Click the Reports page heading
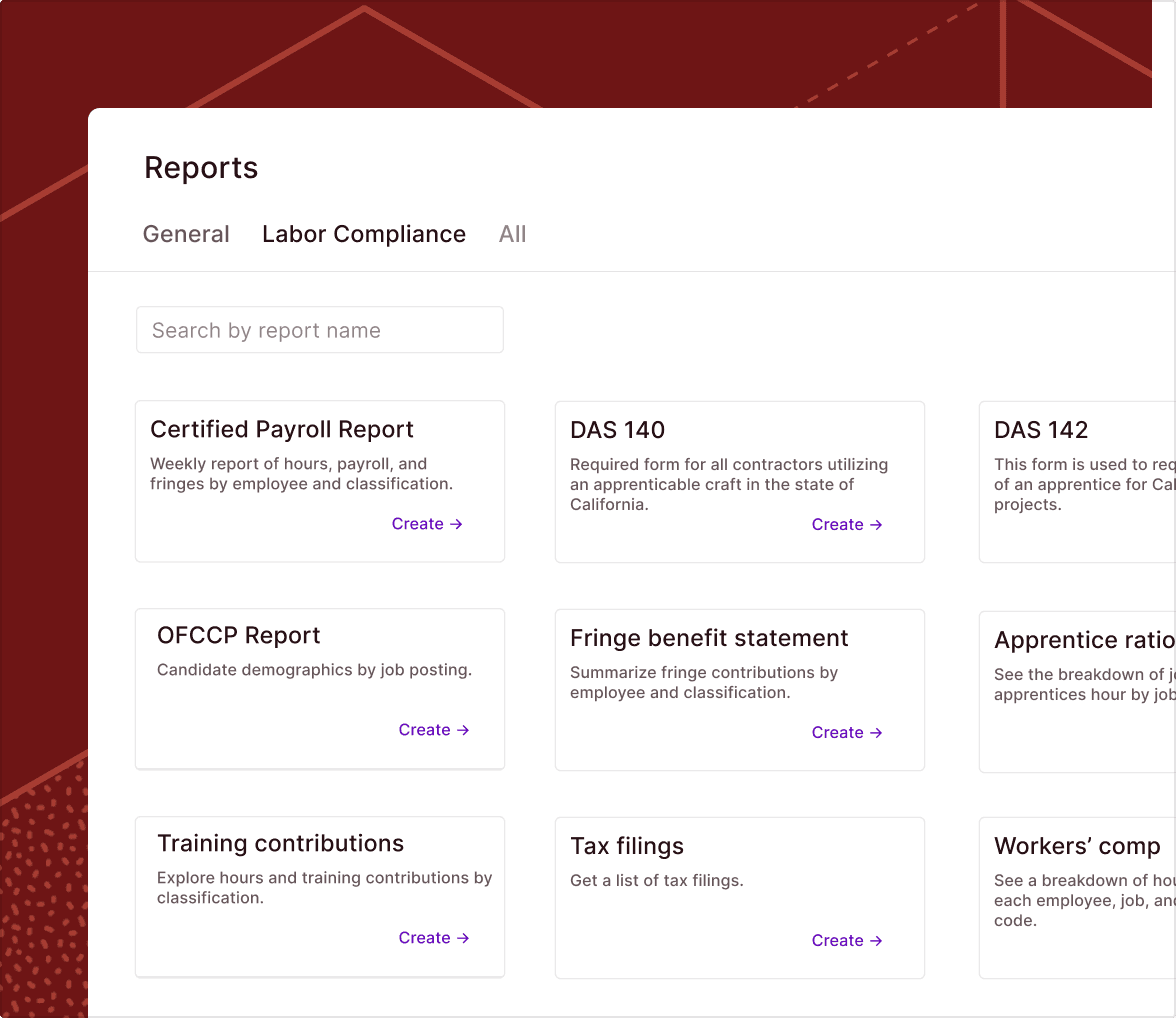The image size is (1176, 1018). coord(201,167)
